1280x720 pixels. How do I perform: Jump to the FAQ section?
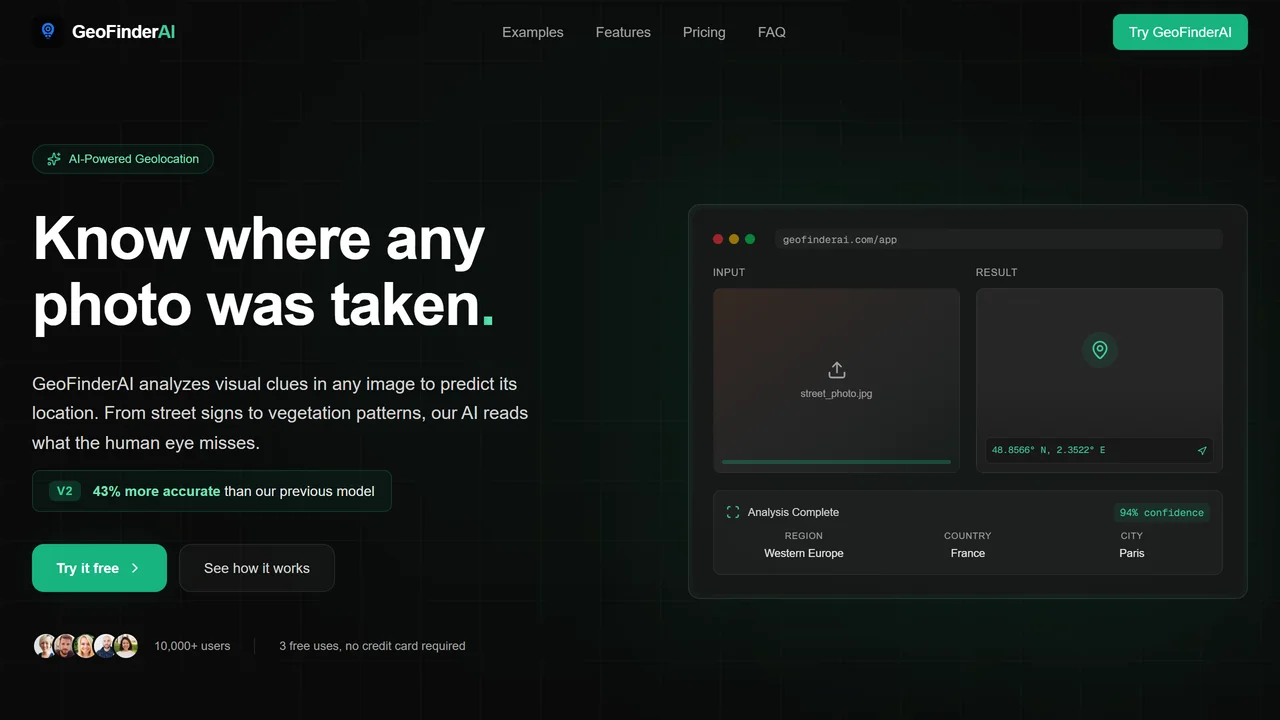(x=772, y=32)
